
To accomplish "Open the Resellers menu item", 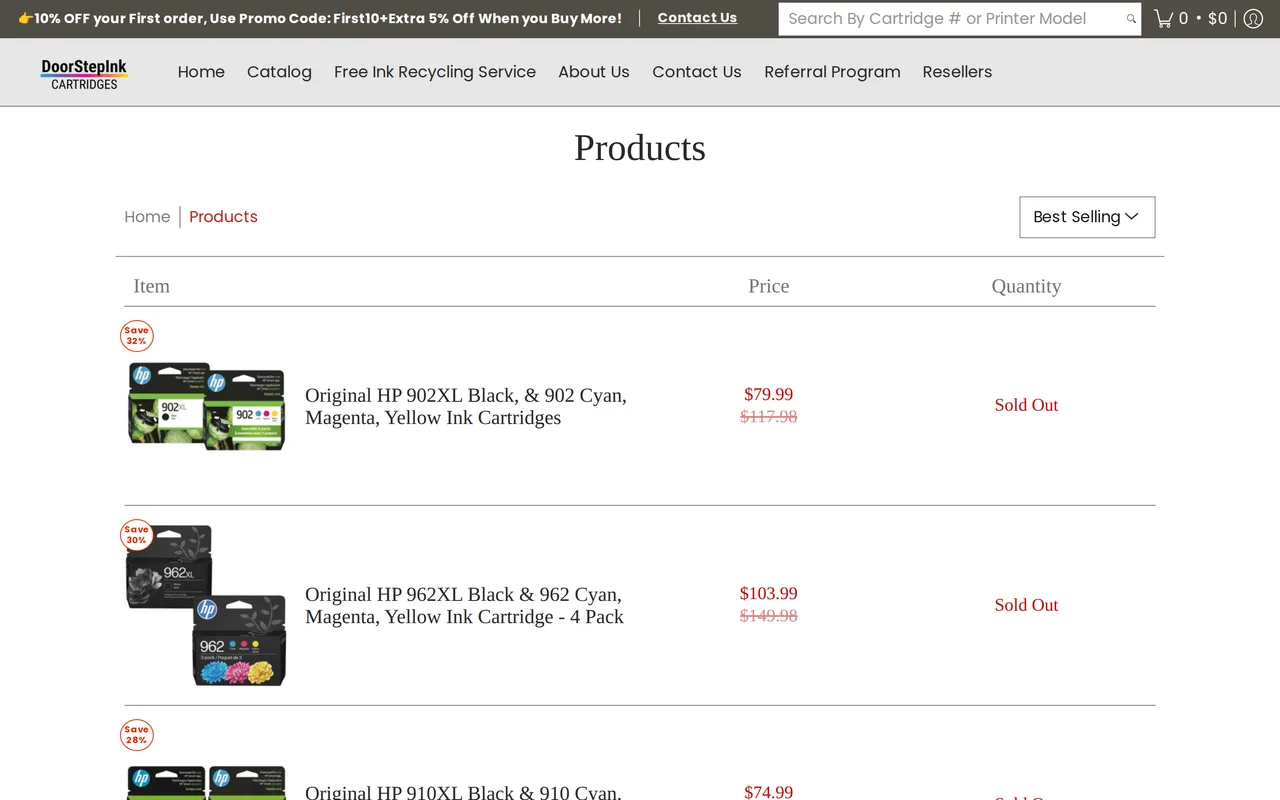I will click(x=957, y=72).
